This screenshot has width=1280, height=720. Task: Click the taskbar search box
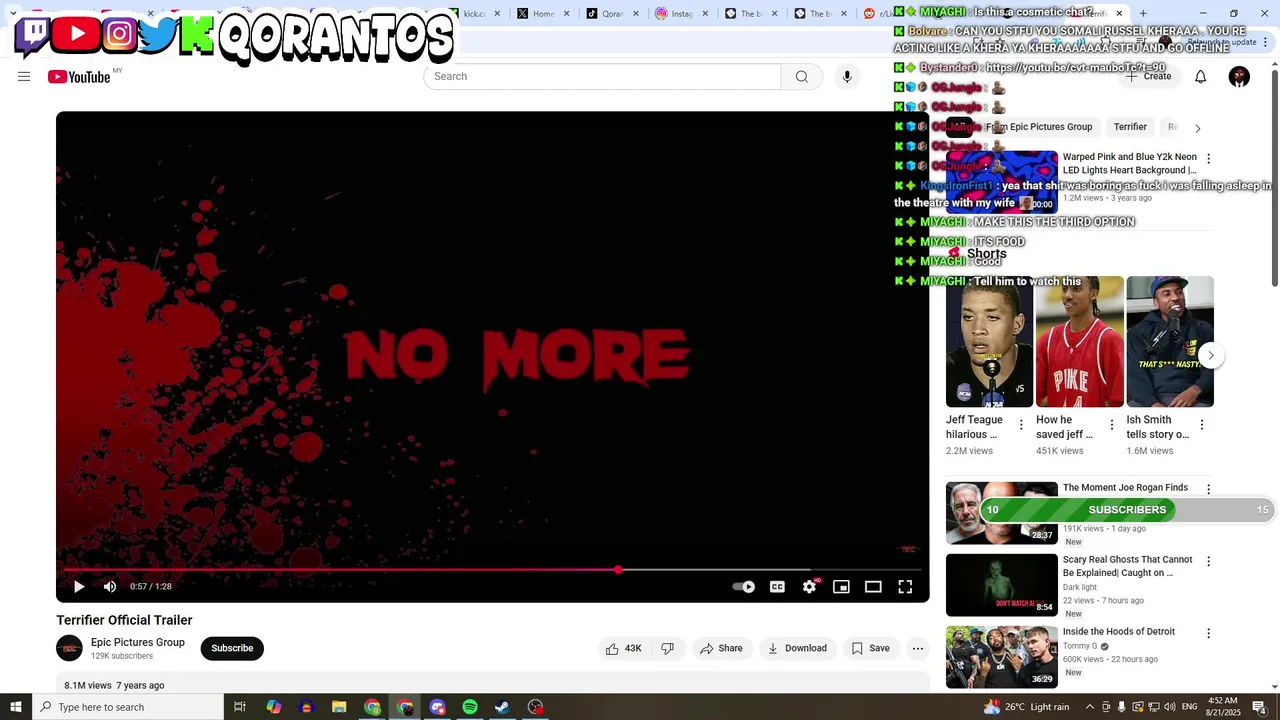click(x=127, y=707)
